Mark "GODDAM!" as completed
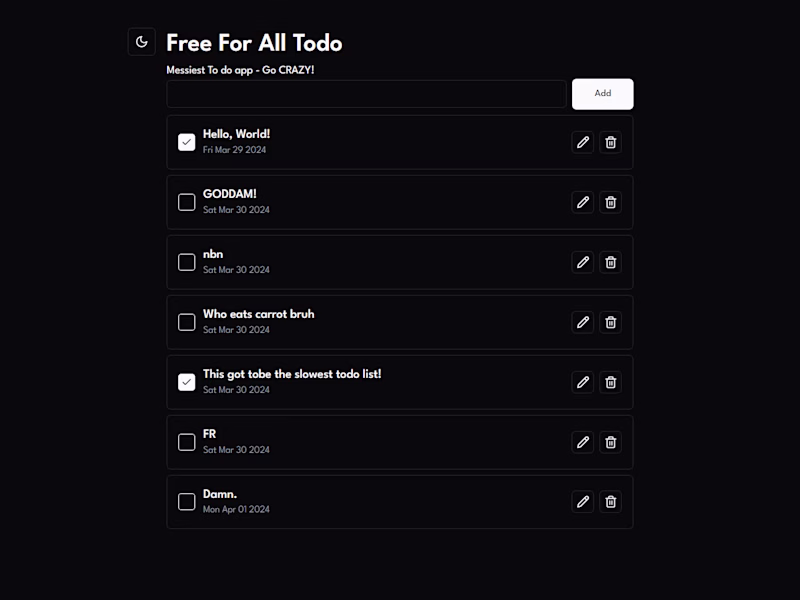Viewport: 800px width, 600px height. pyautogui.click(x=187, y=202)
